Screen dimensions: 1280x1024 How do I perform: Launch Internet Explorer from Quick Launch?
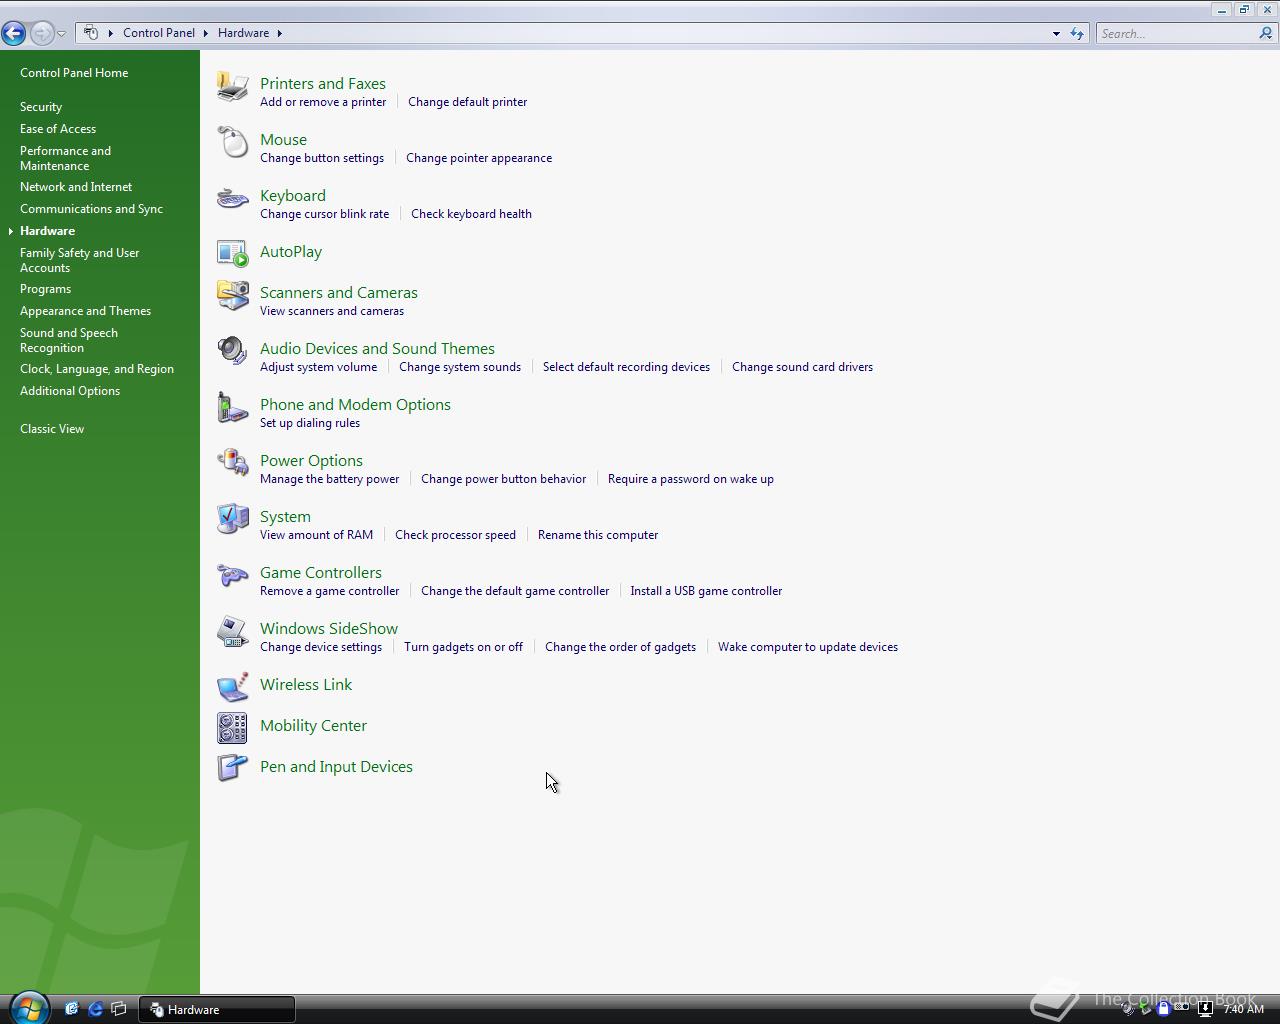coord(95,1009)
